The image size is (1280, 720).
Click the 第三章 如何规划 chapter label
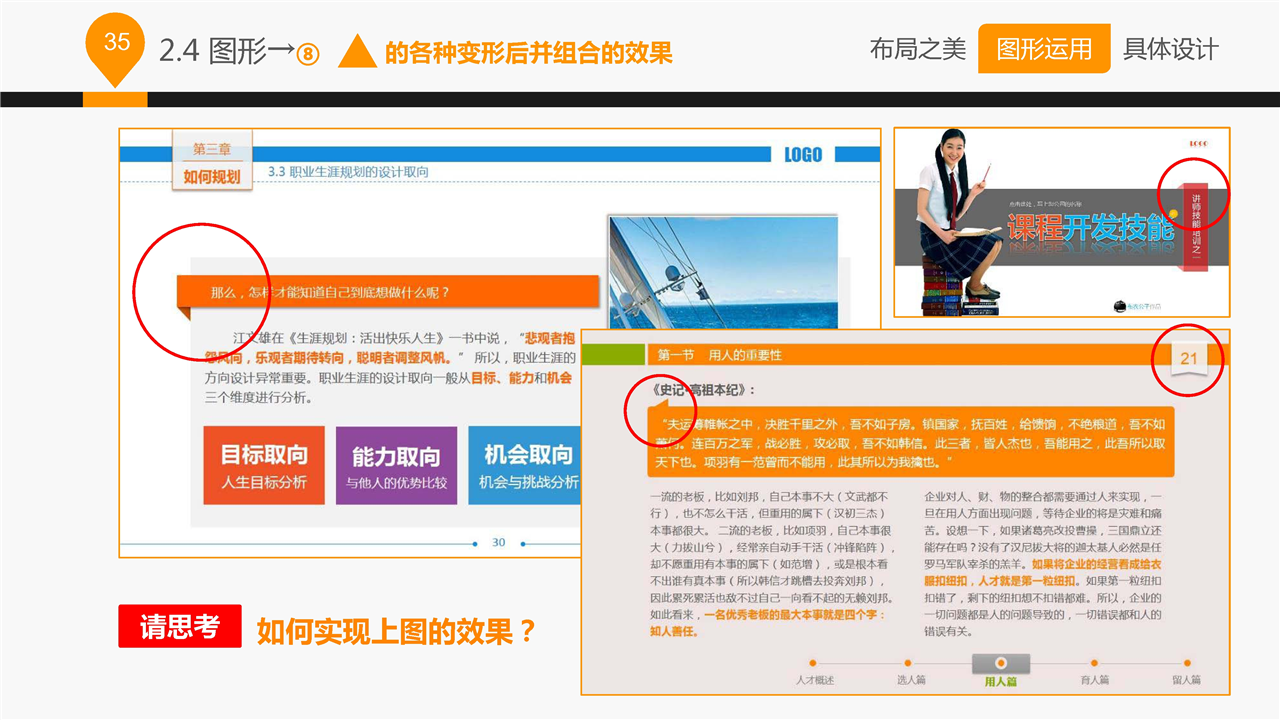(211, 162)
